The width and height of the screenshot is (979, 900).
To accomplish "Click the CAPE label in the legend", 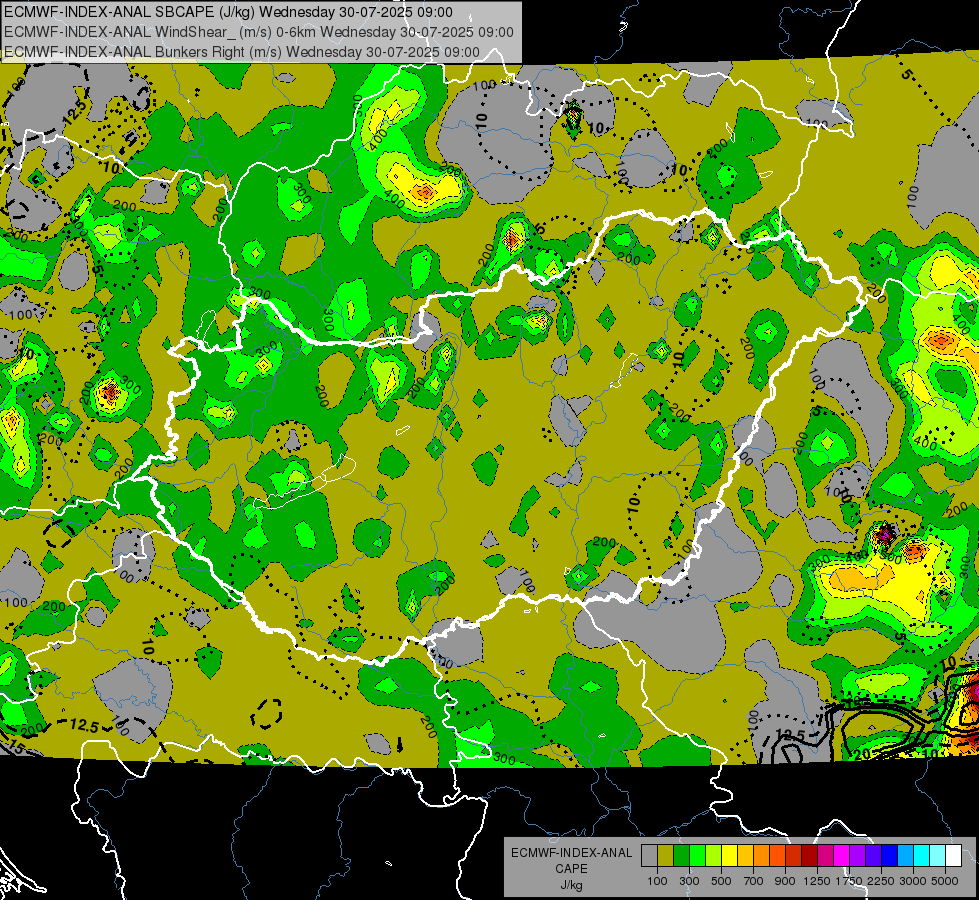I will [x=571, y=869].
